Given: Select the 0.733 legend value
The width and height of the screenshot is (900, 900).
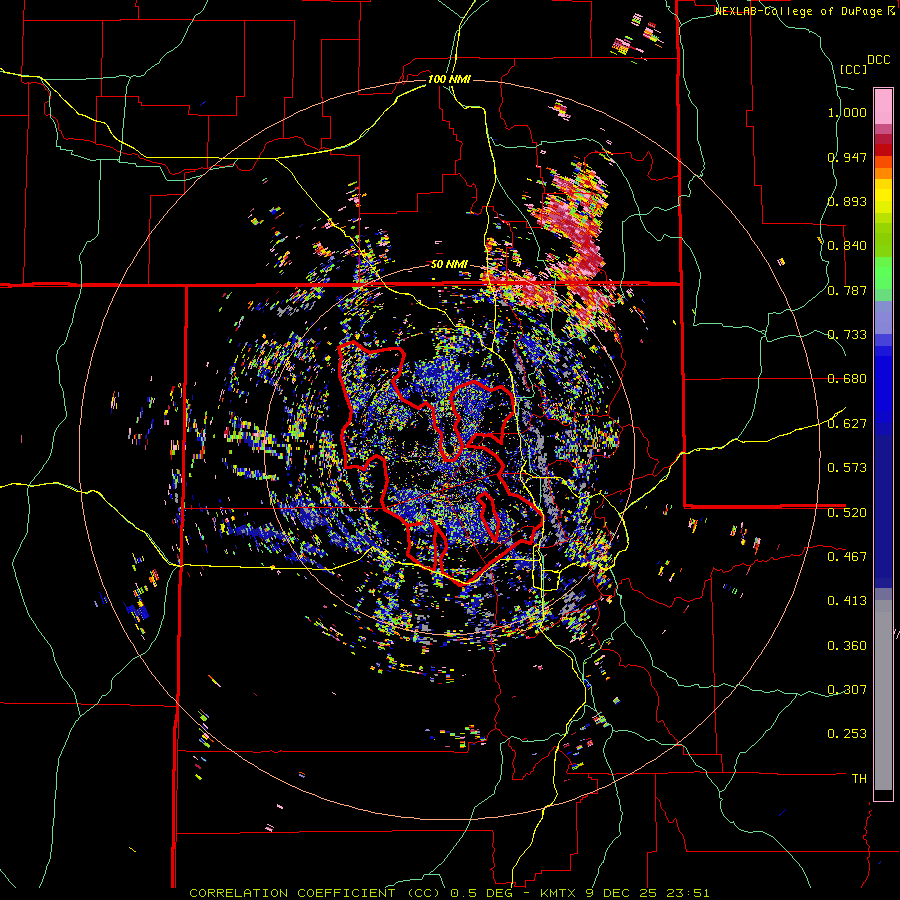Looking at the screenshot, I should tap(847, 335).
